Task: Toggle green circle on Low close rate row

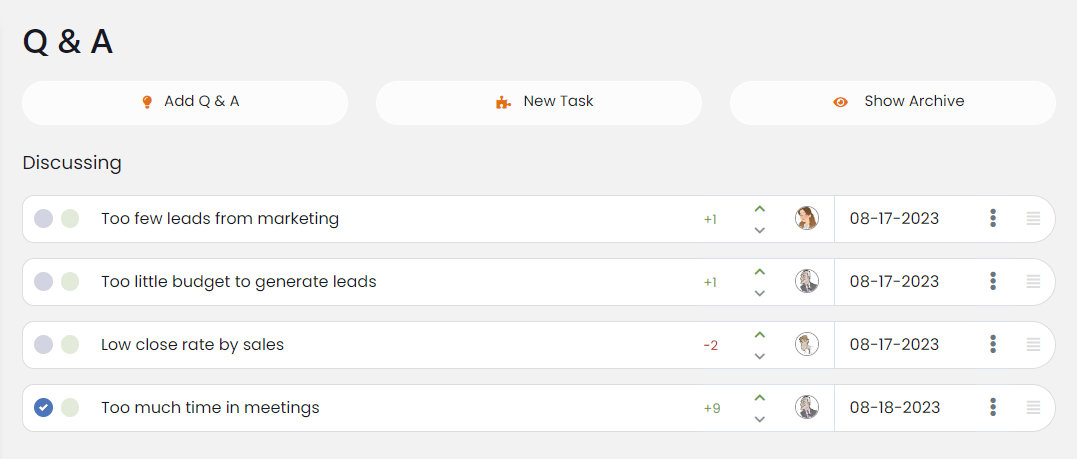Action: tap(70, 345)
